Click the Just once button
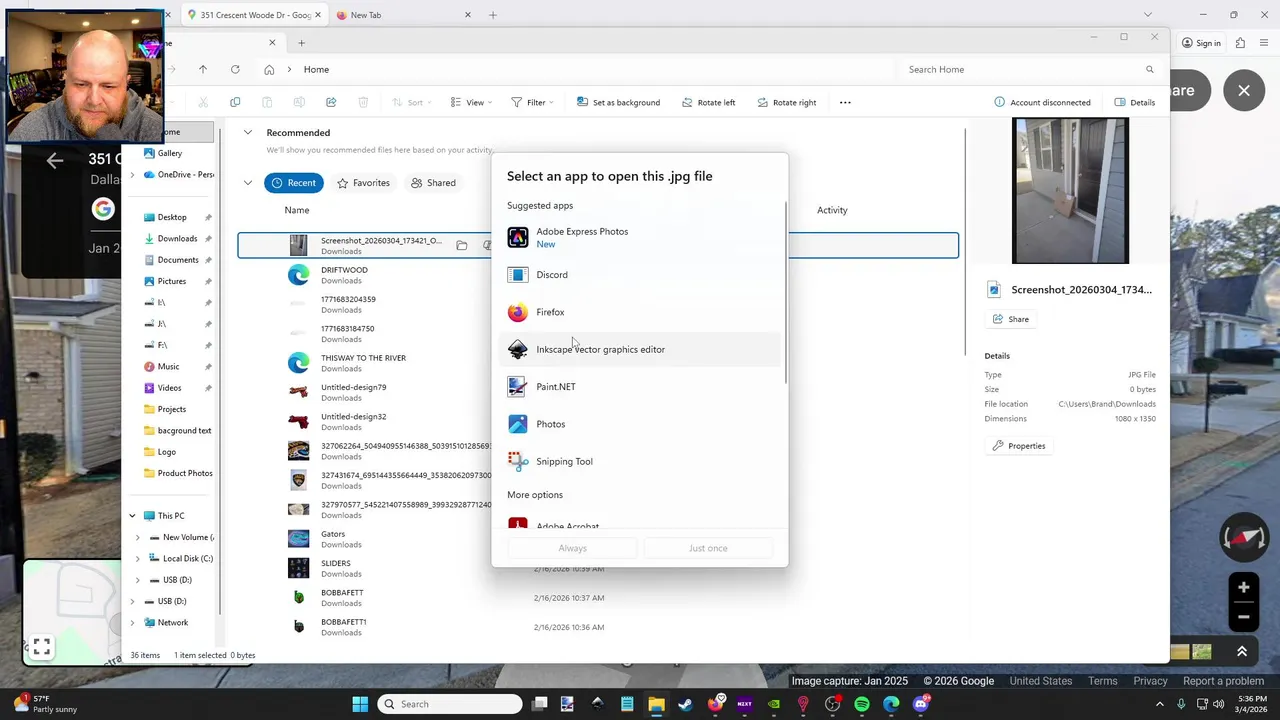The width and height of the screenshot is (1280, 720). pos(708,548)
